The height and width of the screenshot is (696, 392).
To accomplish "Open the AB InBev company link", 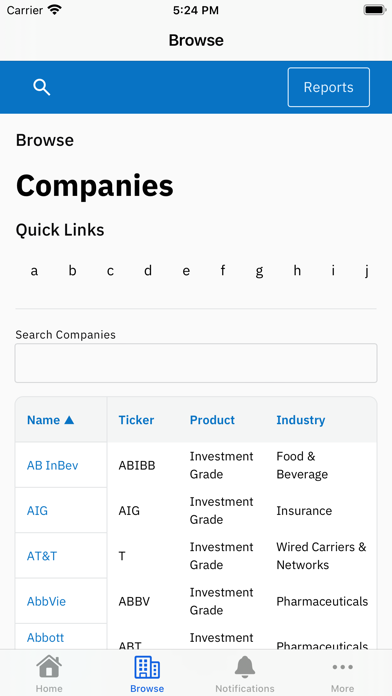I will click(x=52, y=465).
